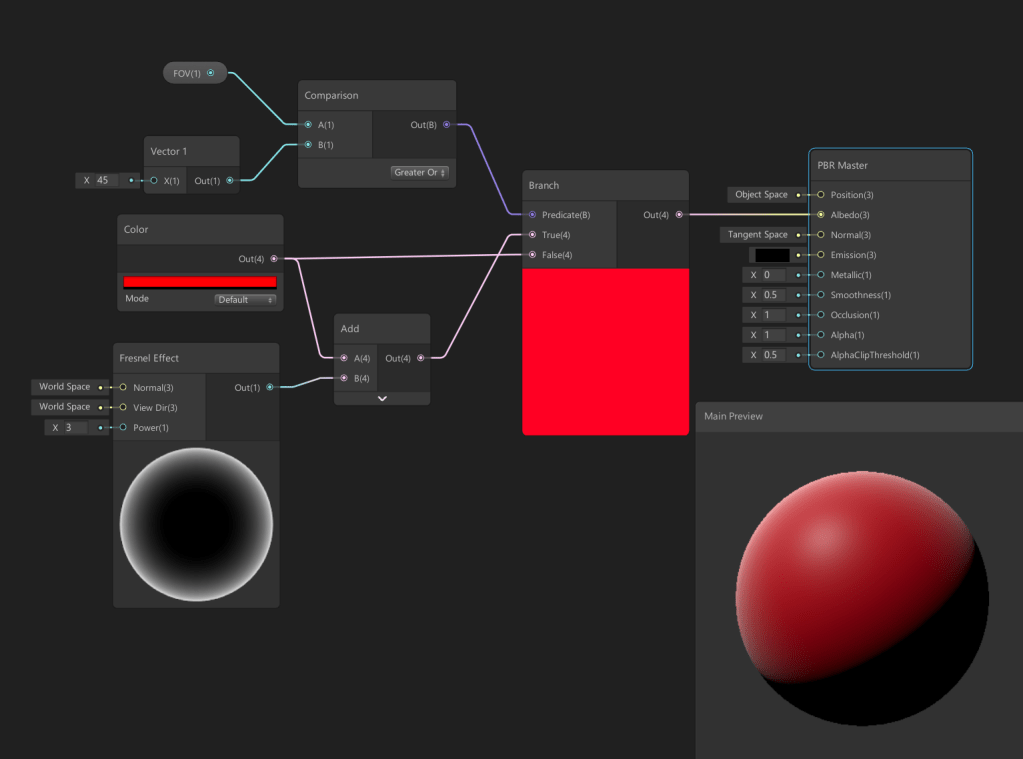Click the FOV property node output port
1023x759 pixels.
[x=210, y=73]
